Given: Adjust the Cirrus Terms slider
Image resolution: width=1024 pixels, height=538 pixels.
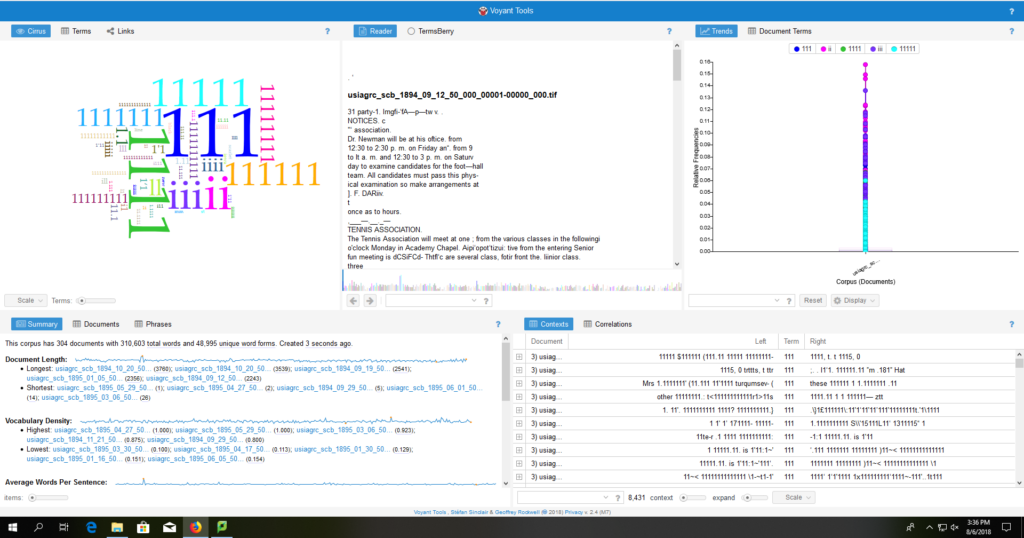Looking at the screenshot, I should coord(95,301).
